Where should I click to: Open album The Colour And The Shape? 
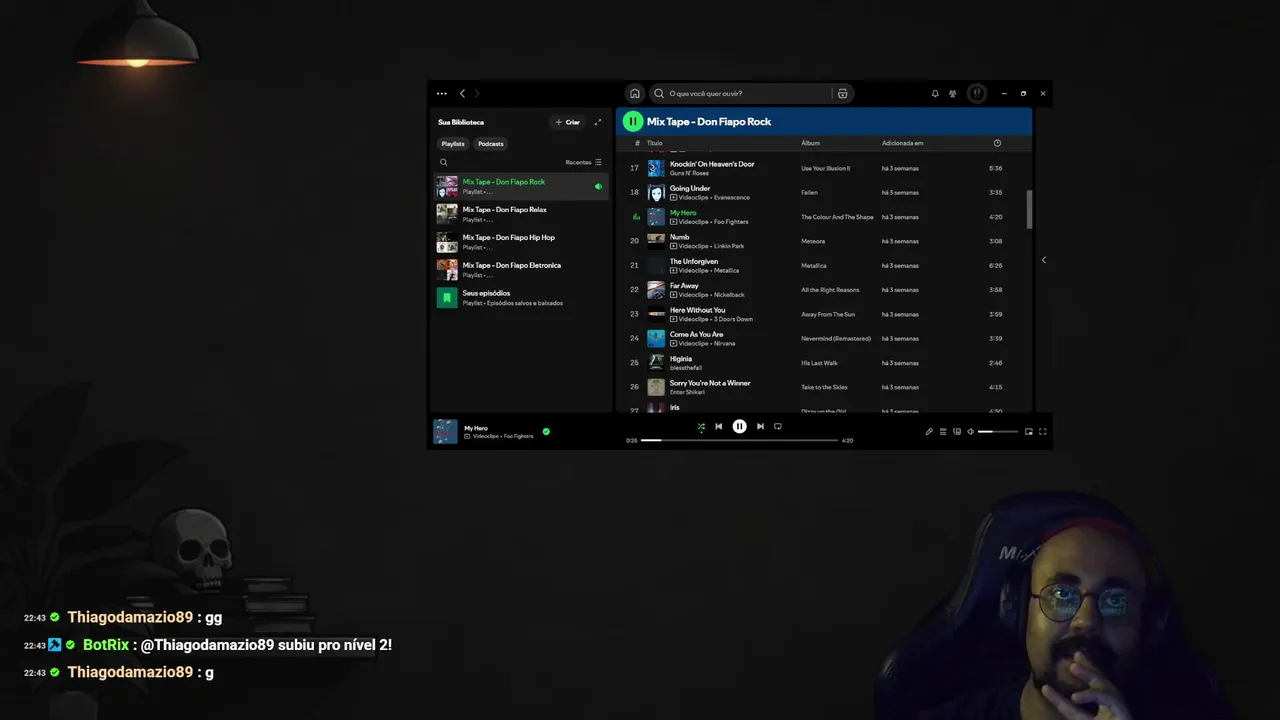point(837,217)
